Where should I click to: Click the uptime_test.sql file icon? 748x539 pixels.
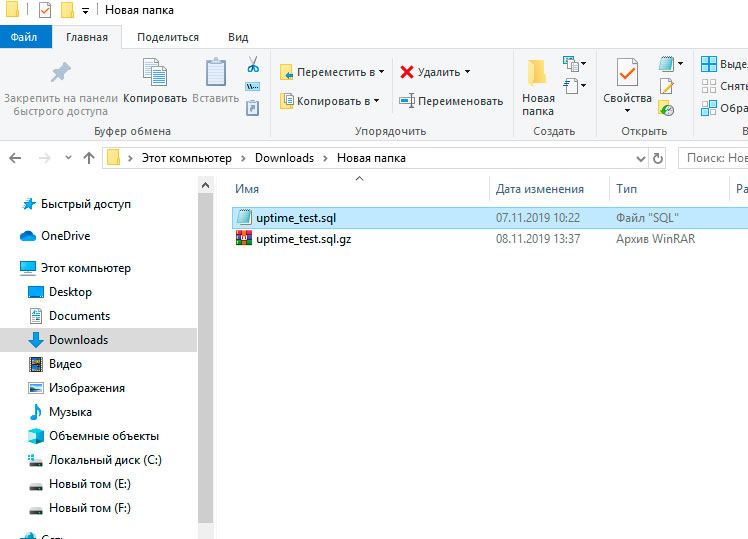coord(244,218)
